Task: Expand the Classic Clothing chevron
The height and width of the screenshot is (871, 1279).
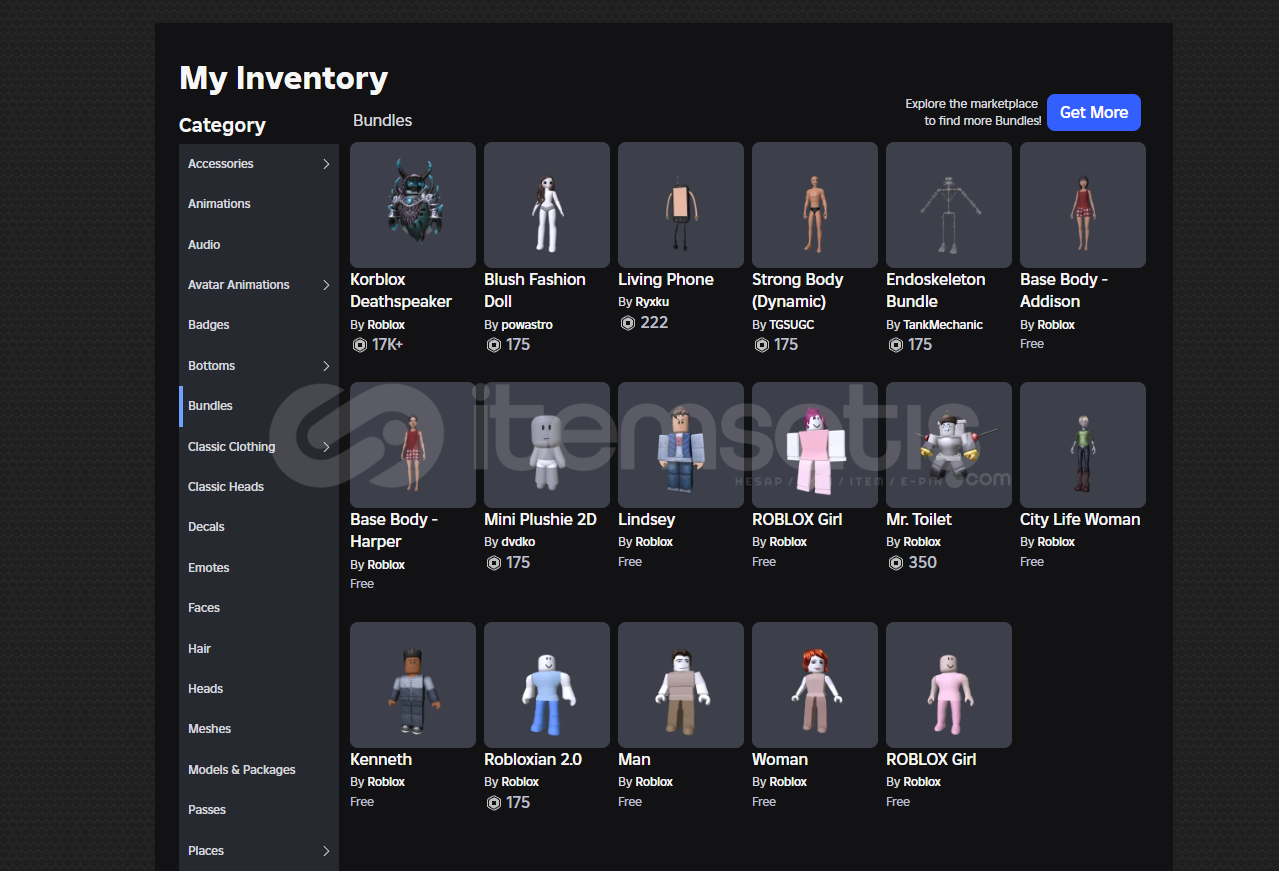Action: pyautogui.click(x=326, y=447)
